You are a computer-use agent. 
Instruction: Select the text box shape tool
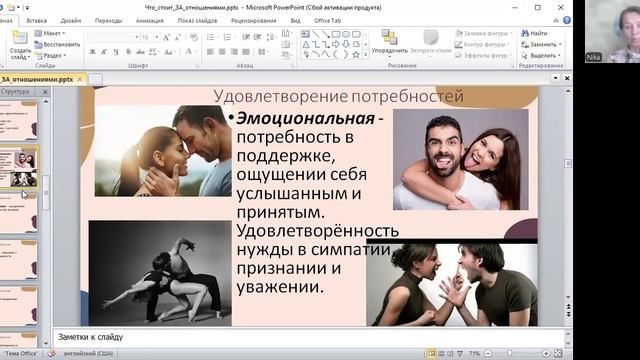(x=305, y=34)
